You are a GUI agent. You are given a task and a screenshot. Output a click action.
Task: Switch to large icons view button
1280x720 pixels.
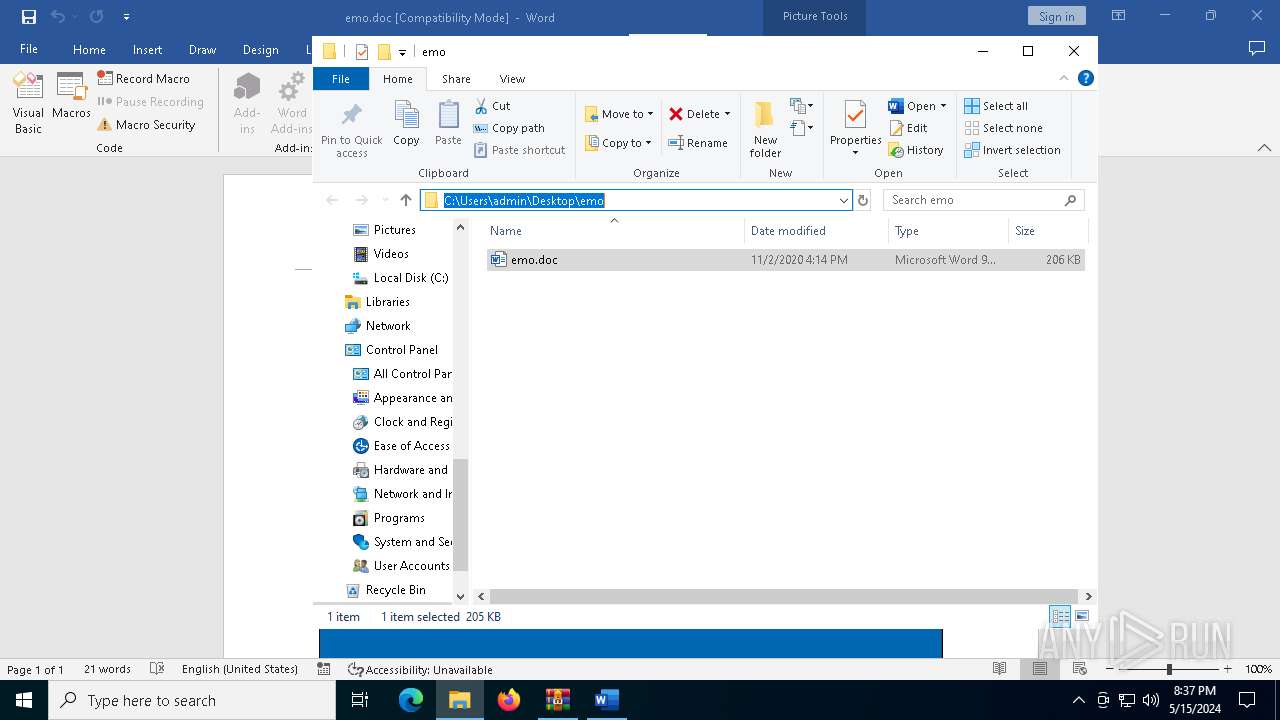[x=1081, y=616]
